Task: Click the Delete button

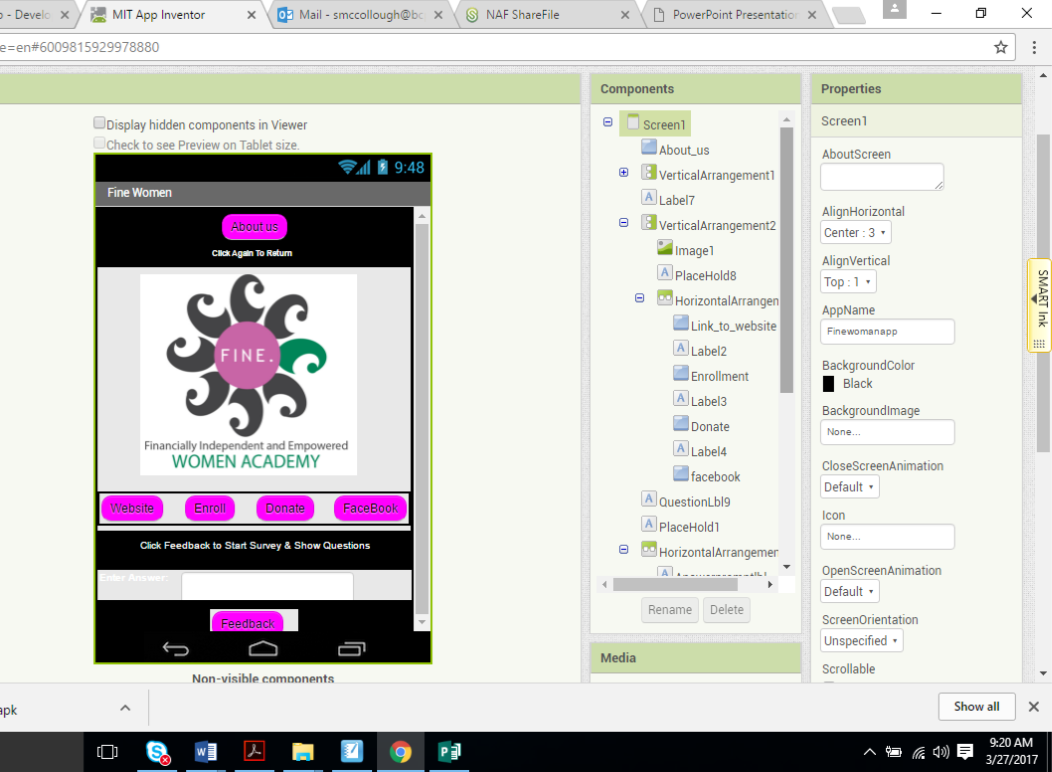Action: (727, 610)
